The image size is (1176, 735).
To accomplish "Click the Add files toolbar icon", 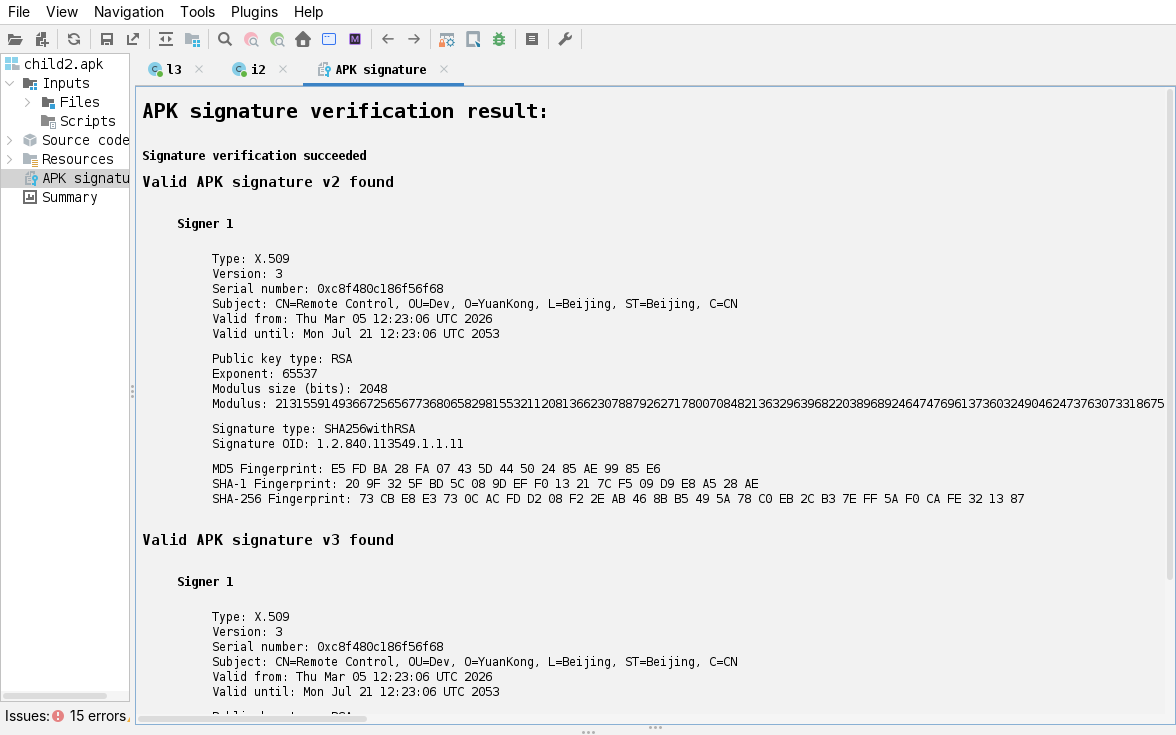I will click(42, 40).
